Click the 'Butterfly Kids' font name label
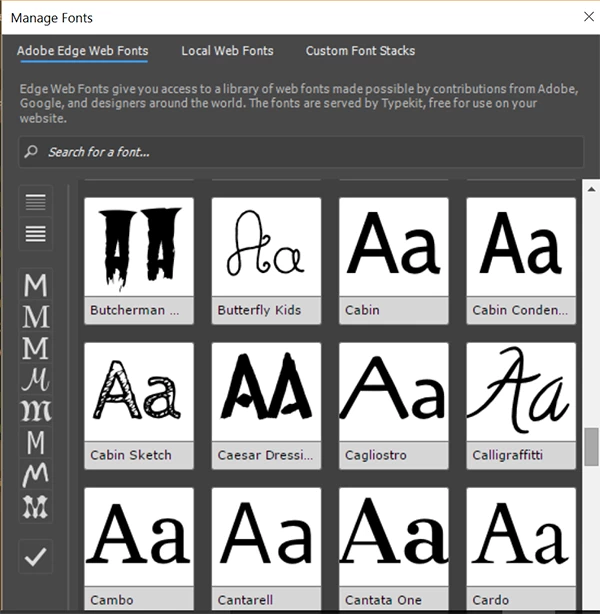 point(259,310)
